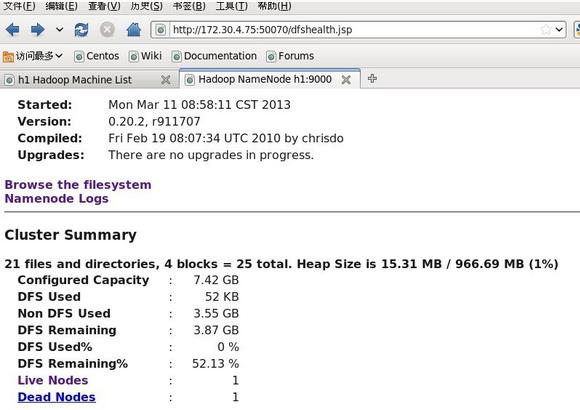This screenshot has width=580, height=410.
Task: Switch to h1 Hadoop Machine List tab
Action: point(75,80)
